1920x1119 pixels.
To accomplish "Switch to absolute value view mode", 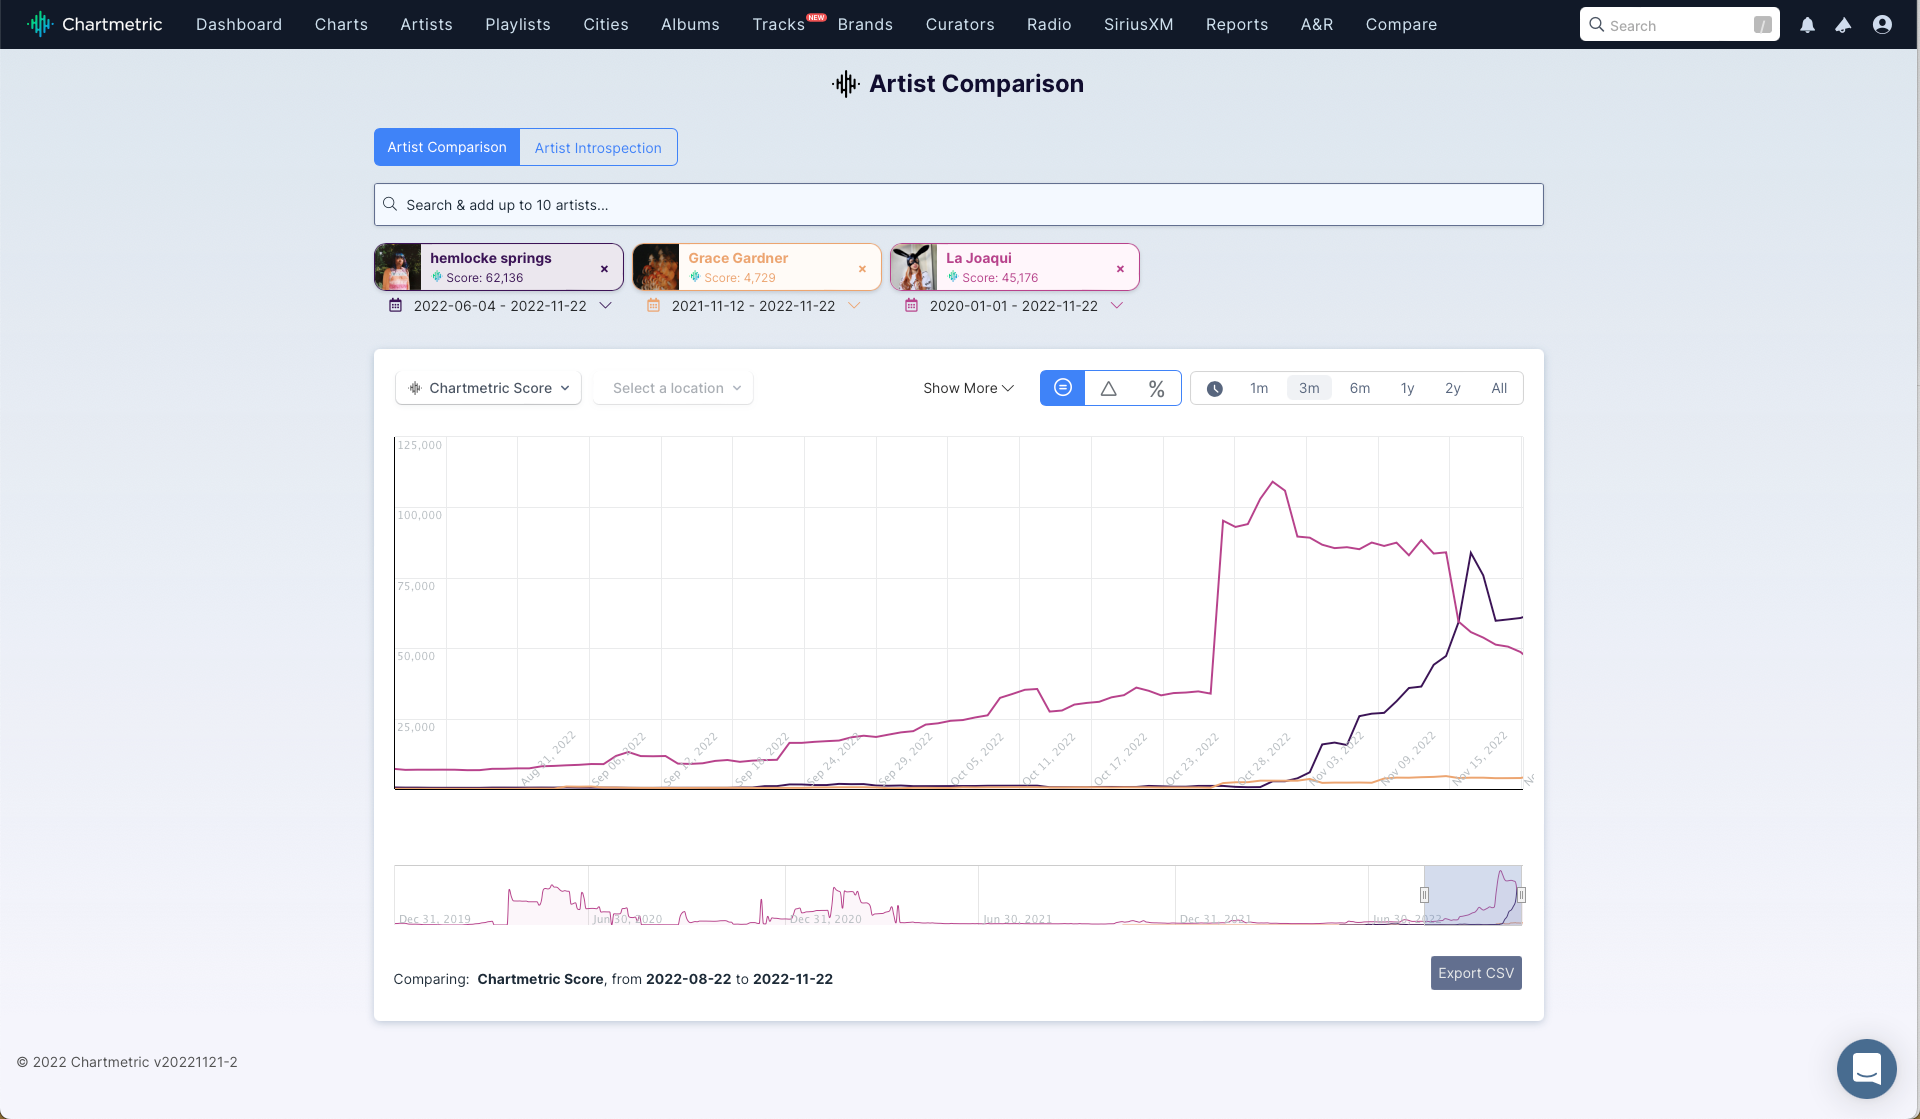I will [1062, 388].
